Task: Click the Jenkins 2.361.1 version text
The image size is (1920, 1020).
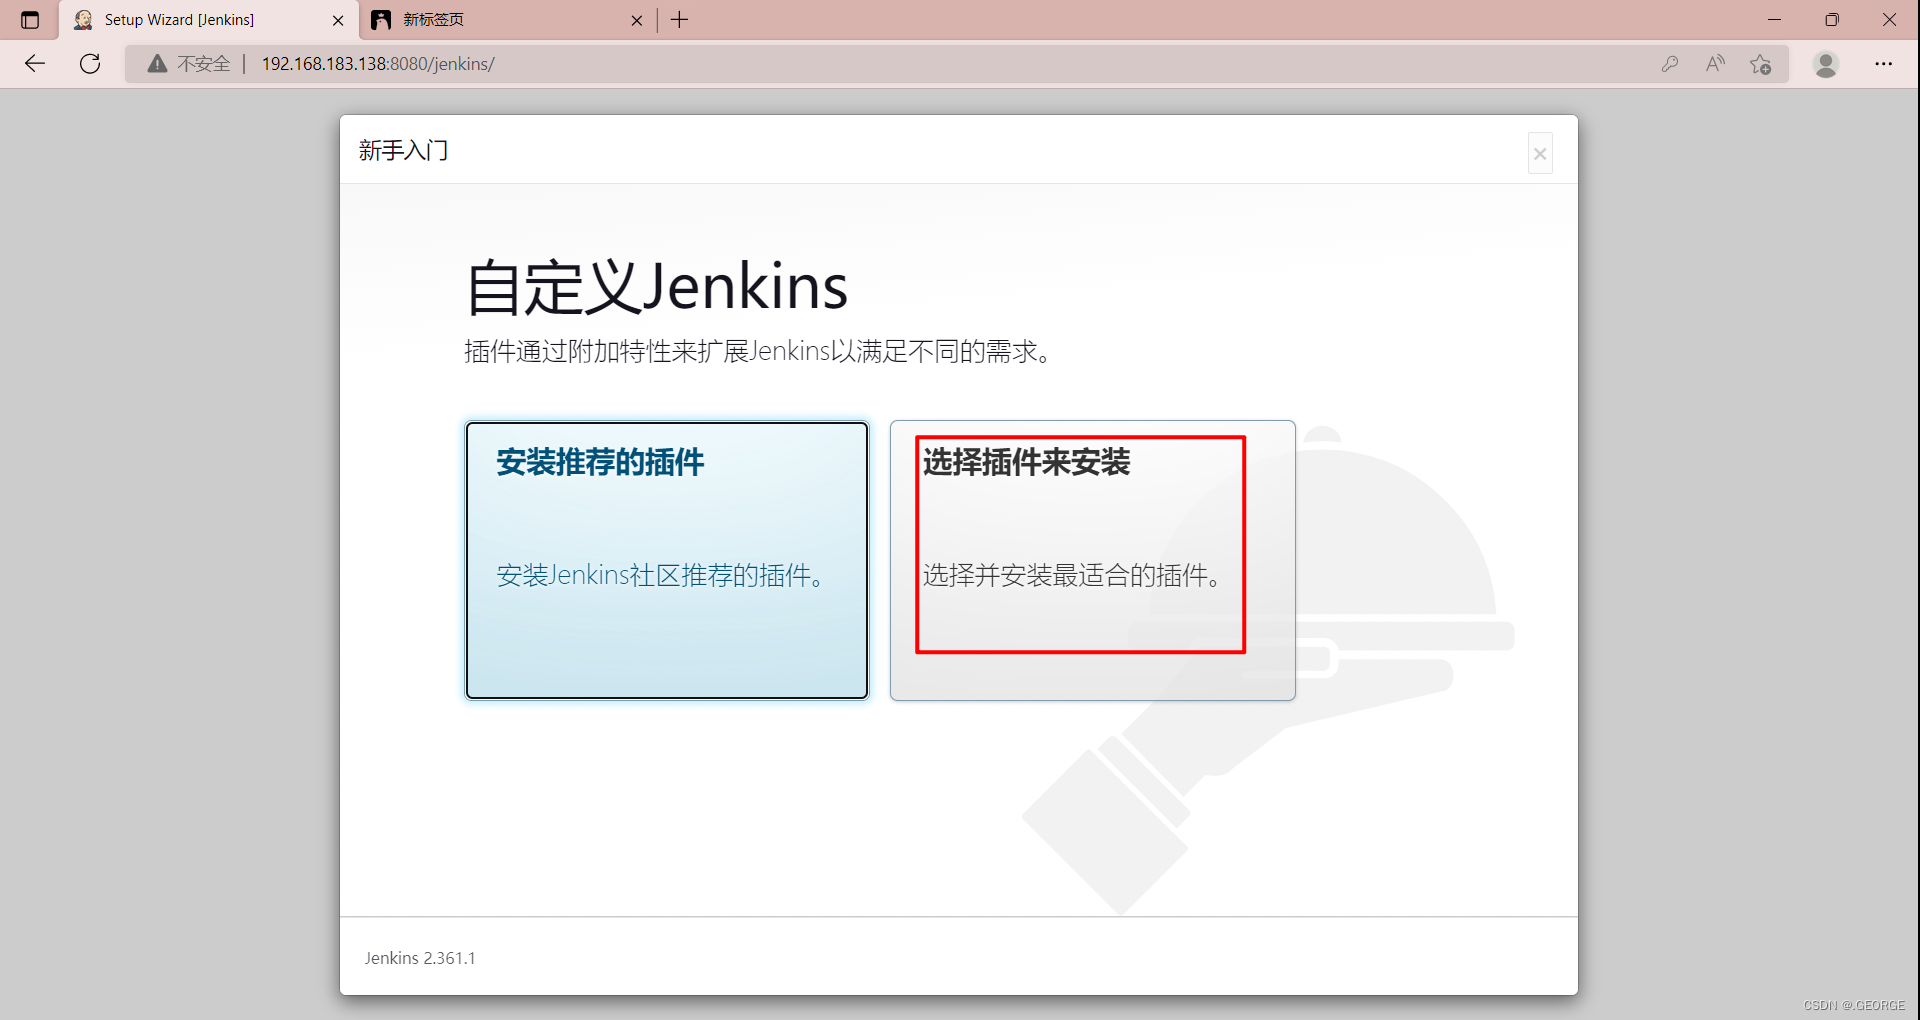Action: point(420,958)
